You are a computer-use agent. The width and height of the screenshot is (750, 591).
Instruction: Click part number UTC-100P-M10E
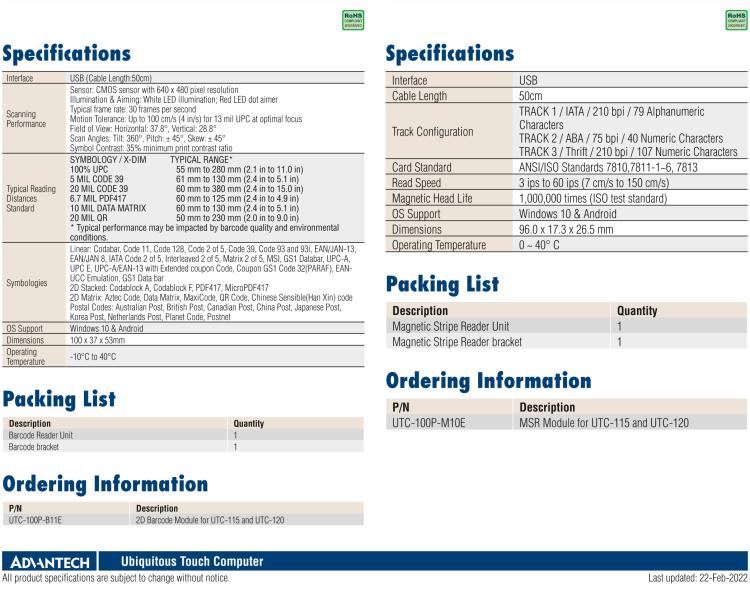tap(429, 423)
